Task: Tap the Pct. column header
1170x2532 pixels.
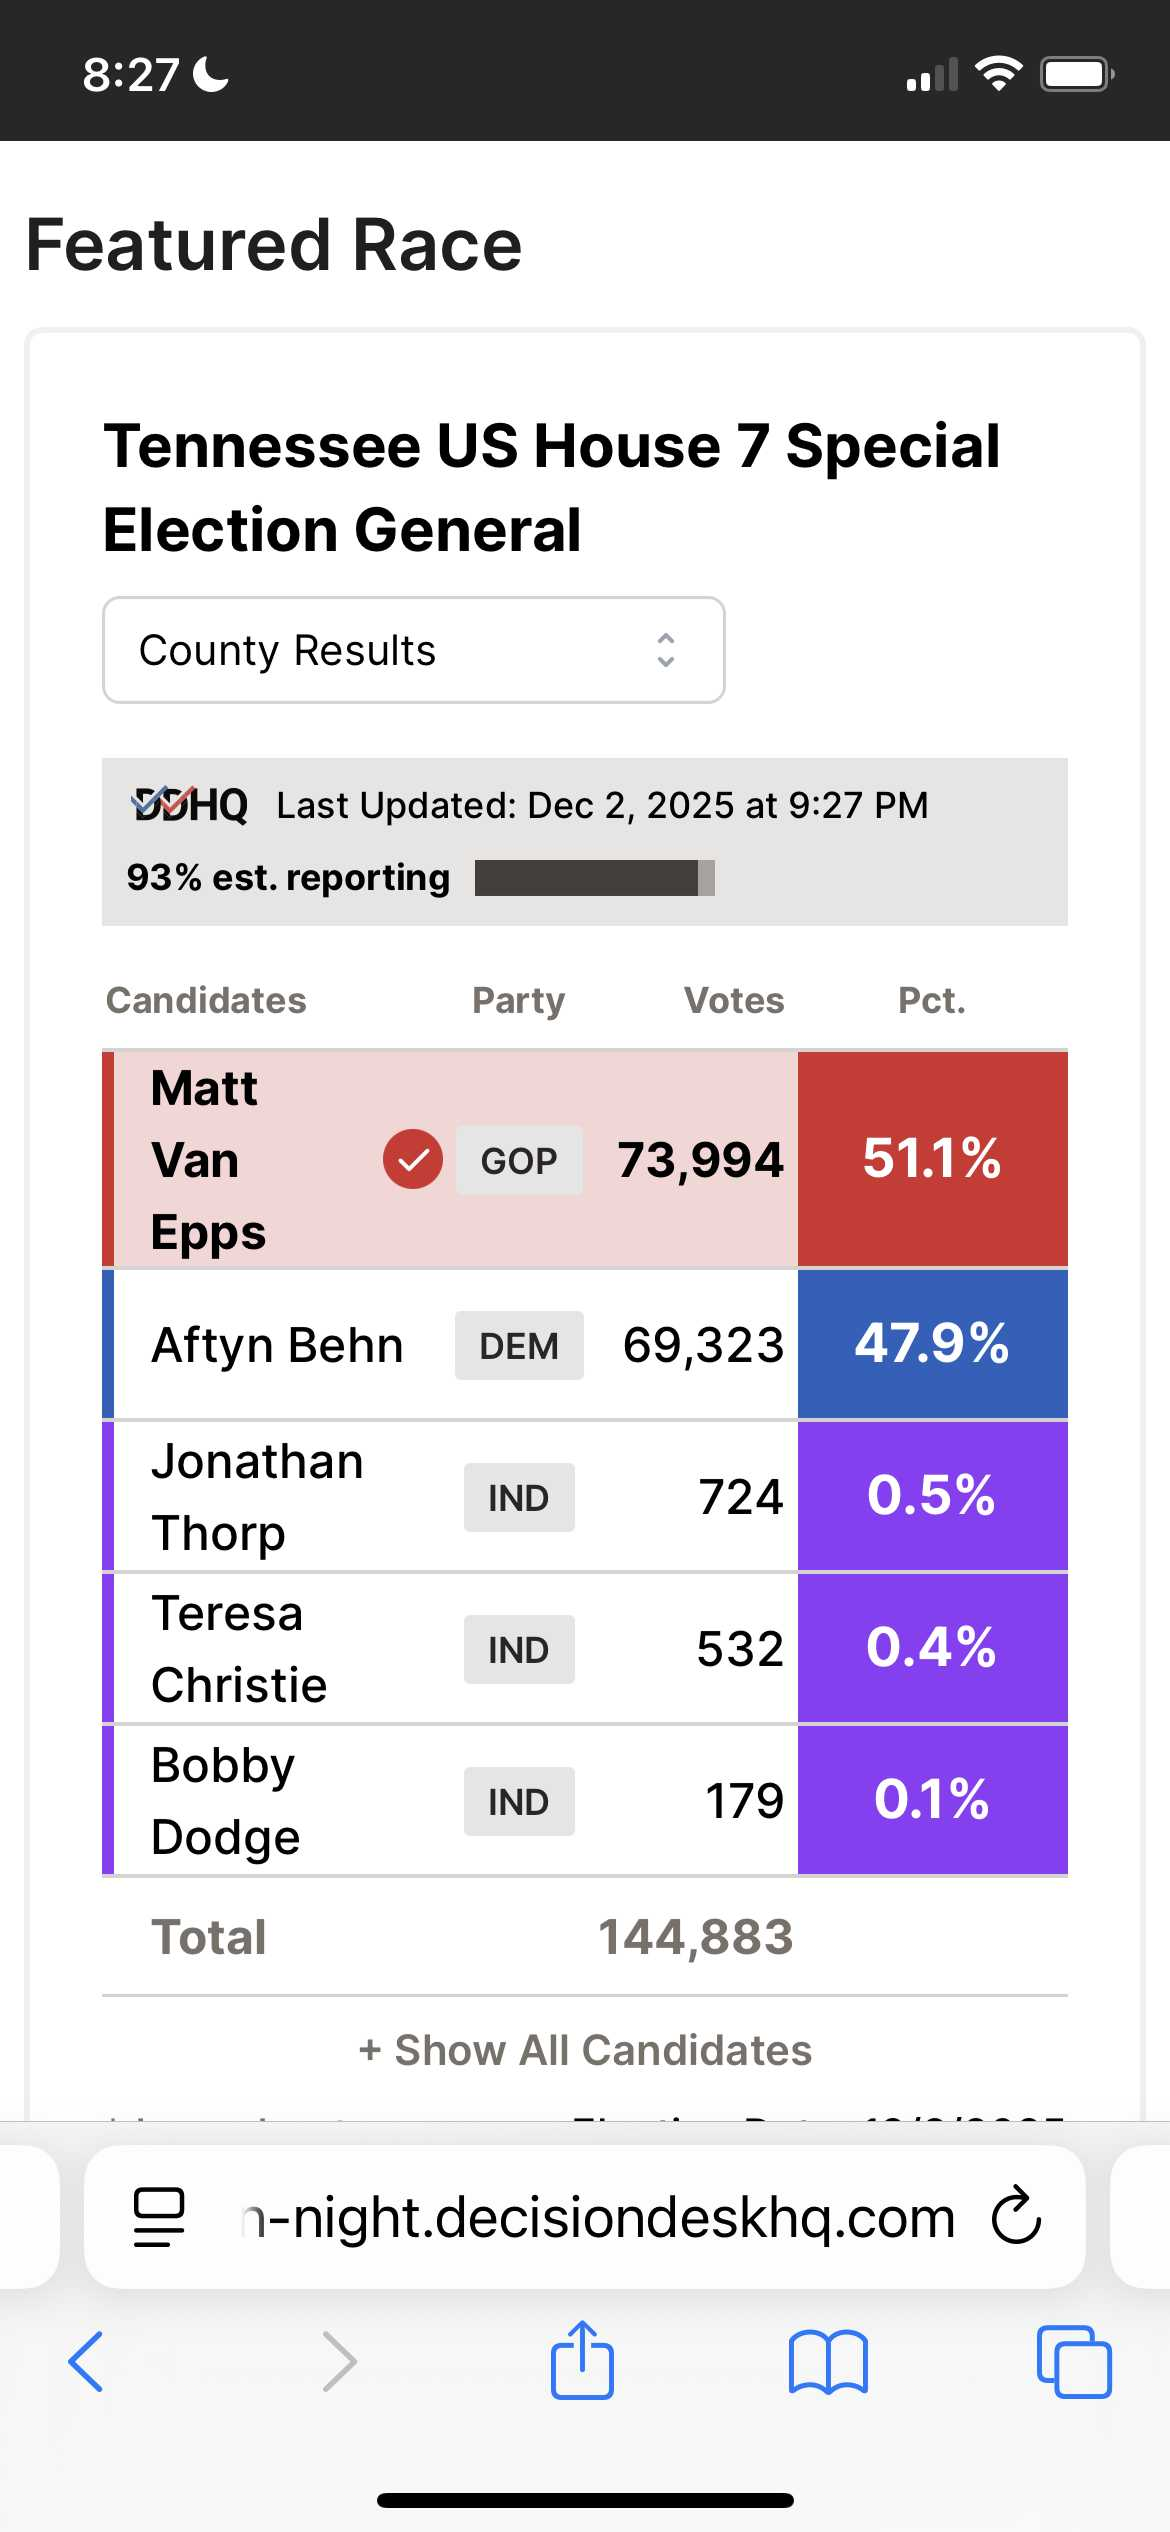Action: [932, 1000]
